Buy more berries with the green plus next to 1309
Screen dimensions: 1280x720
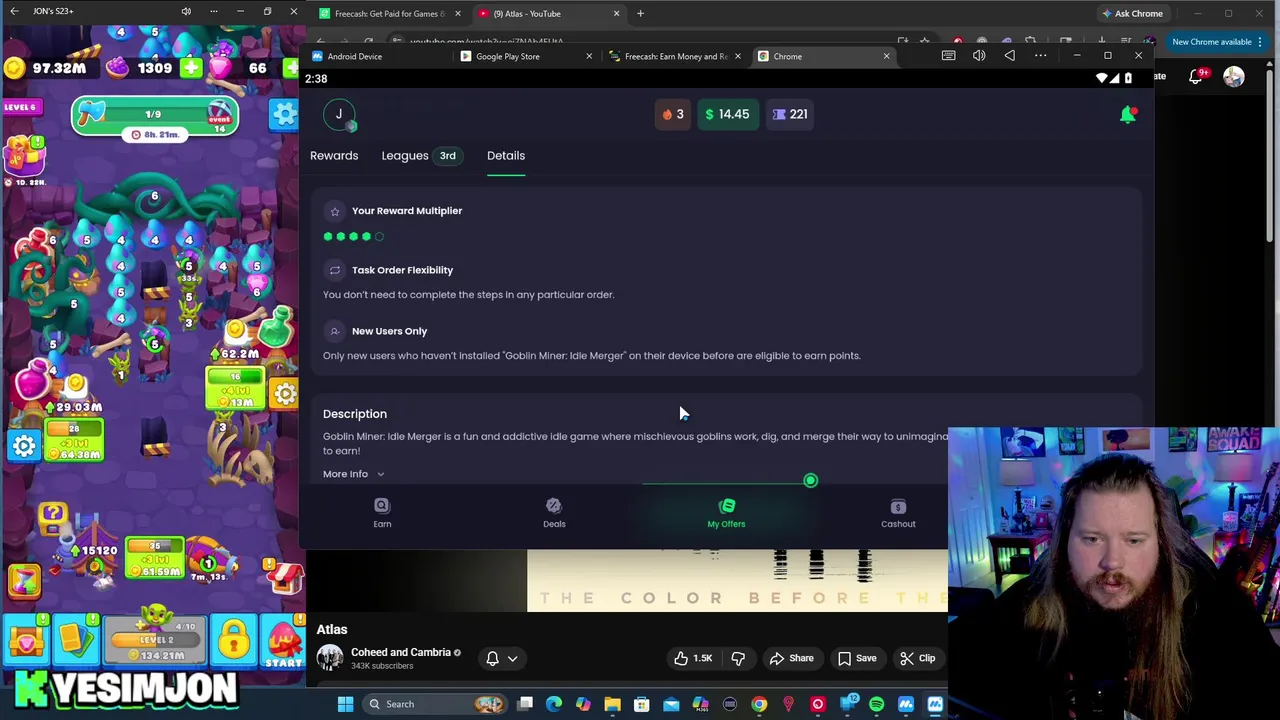tap(191, 68)
